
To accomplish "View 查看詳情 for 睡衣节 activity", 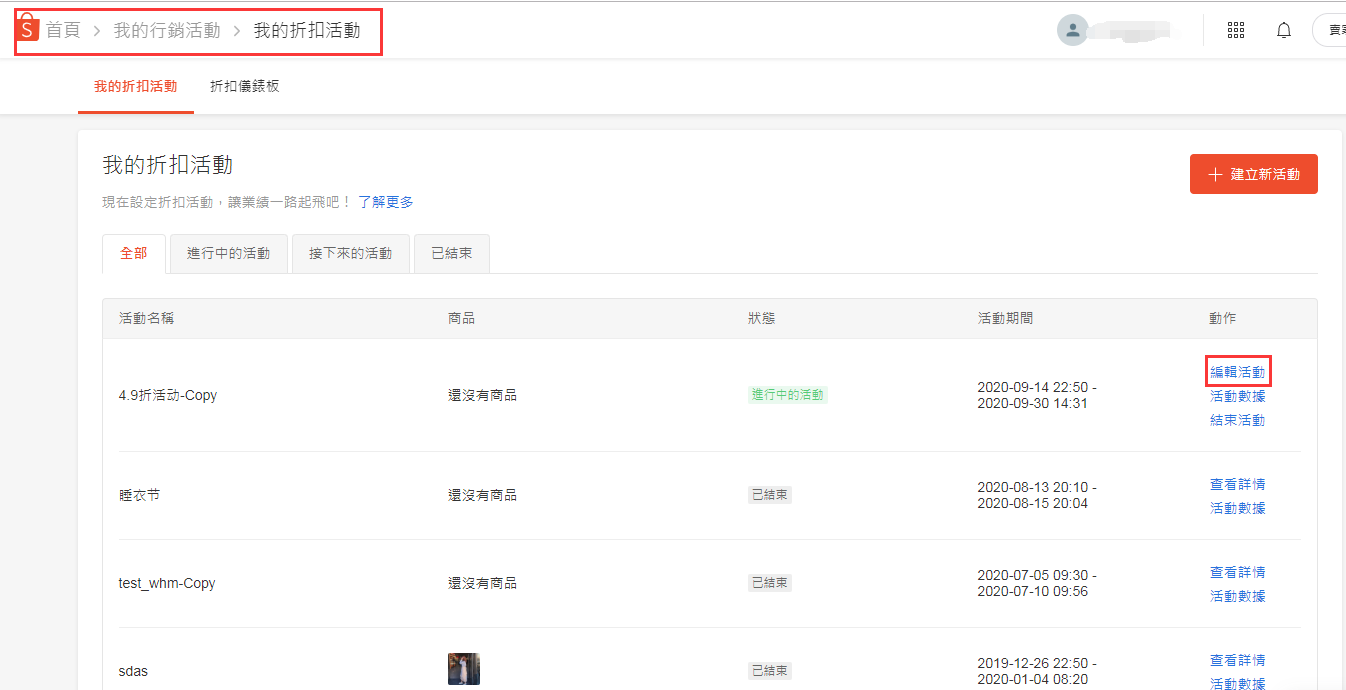I will [x=1238, y=484].
